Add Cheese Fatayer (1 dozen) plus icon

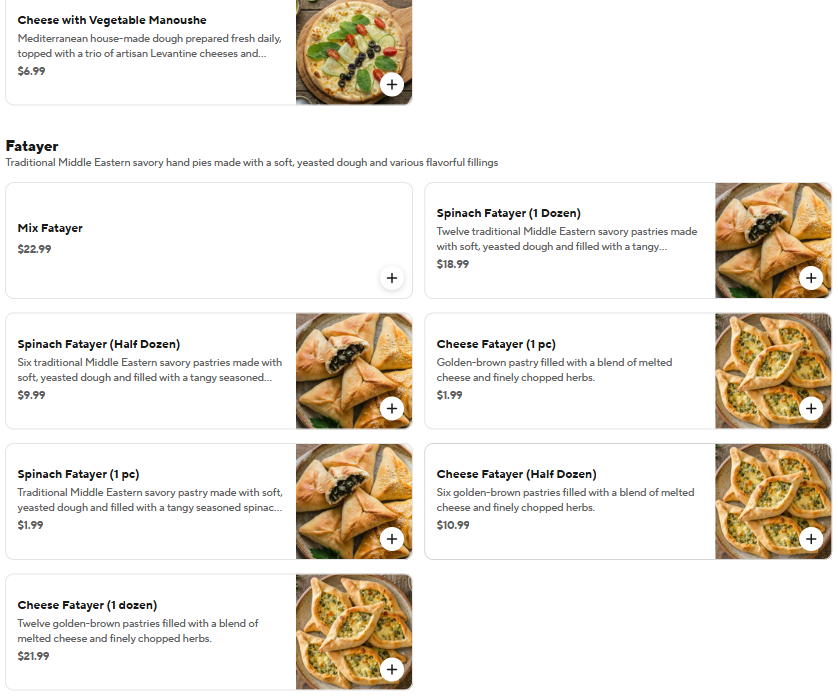(x=392, y=669)
